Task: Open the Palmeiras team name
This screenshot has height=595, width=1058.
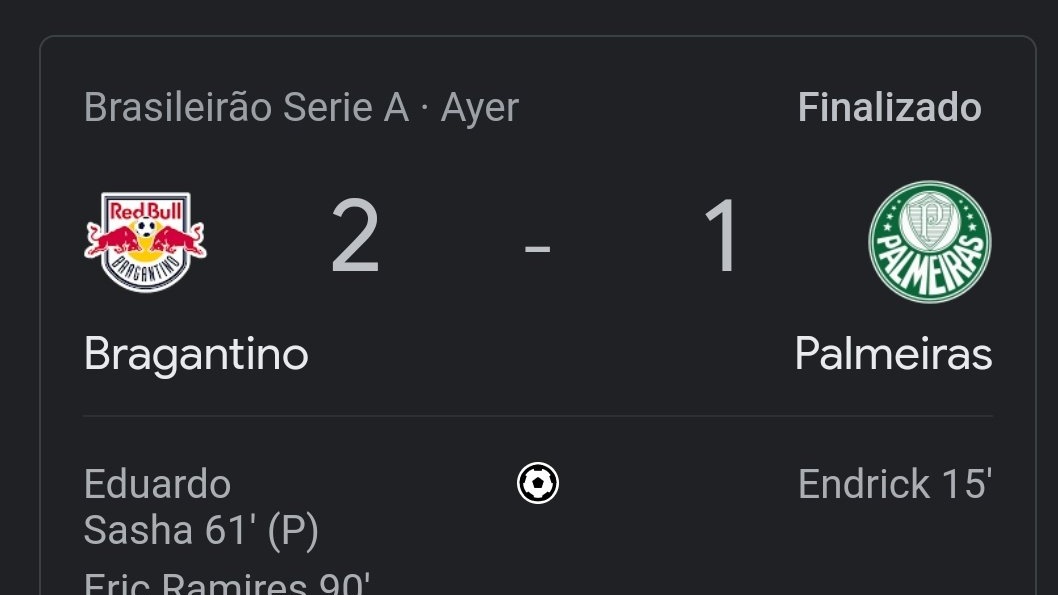Action: coord(893,353)
